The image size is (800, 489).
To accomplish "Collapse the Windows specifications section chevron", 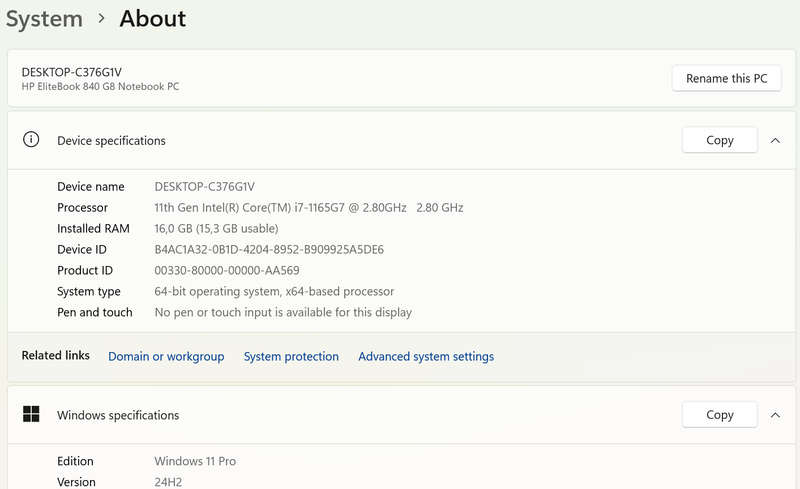I will pos(775,415).
